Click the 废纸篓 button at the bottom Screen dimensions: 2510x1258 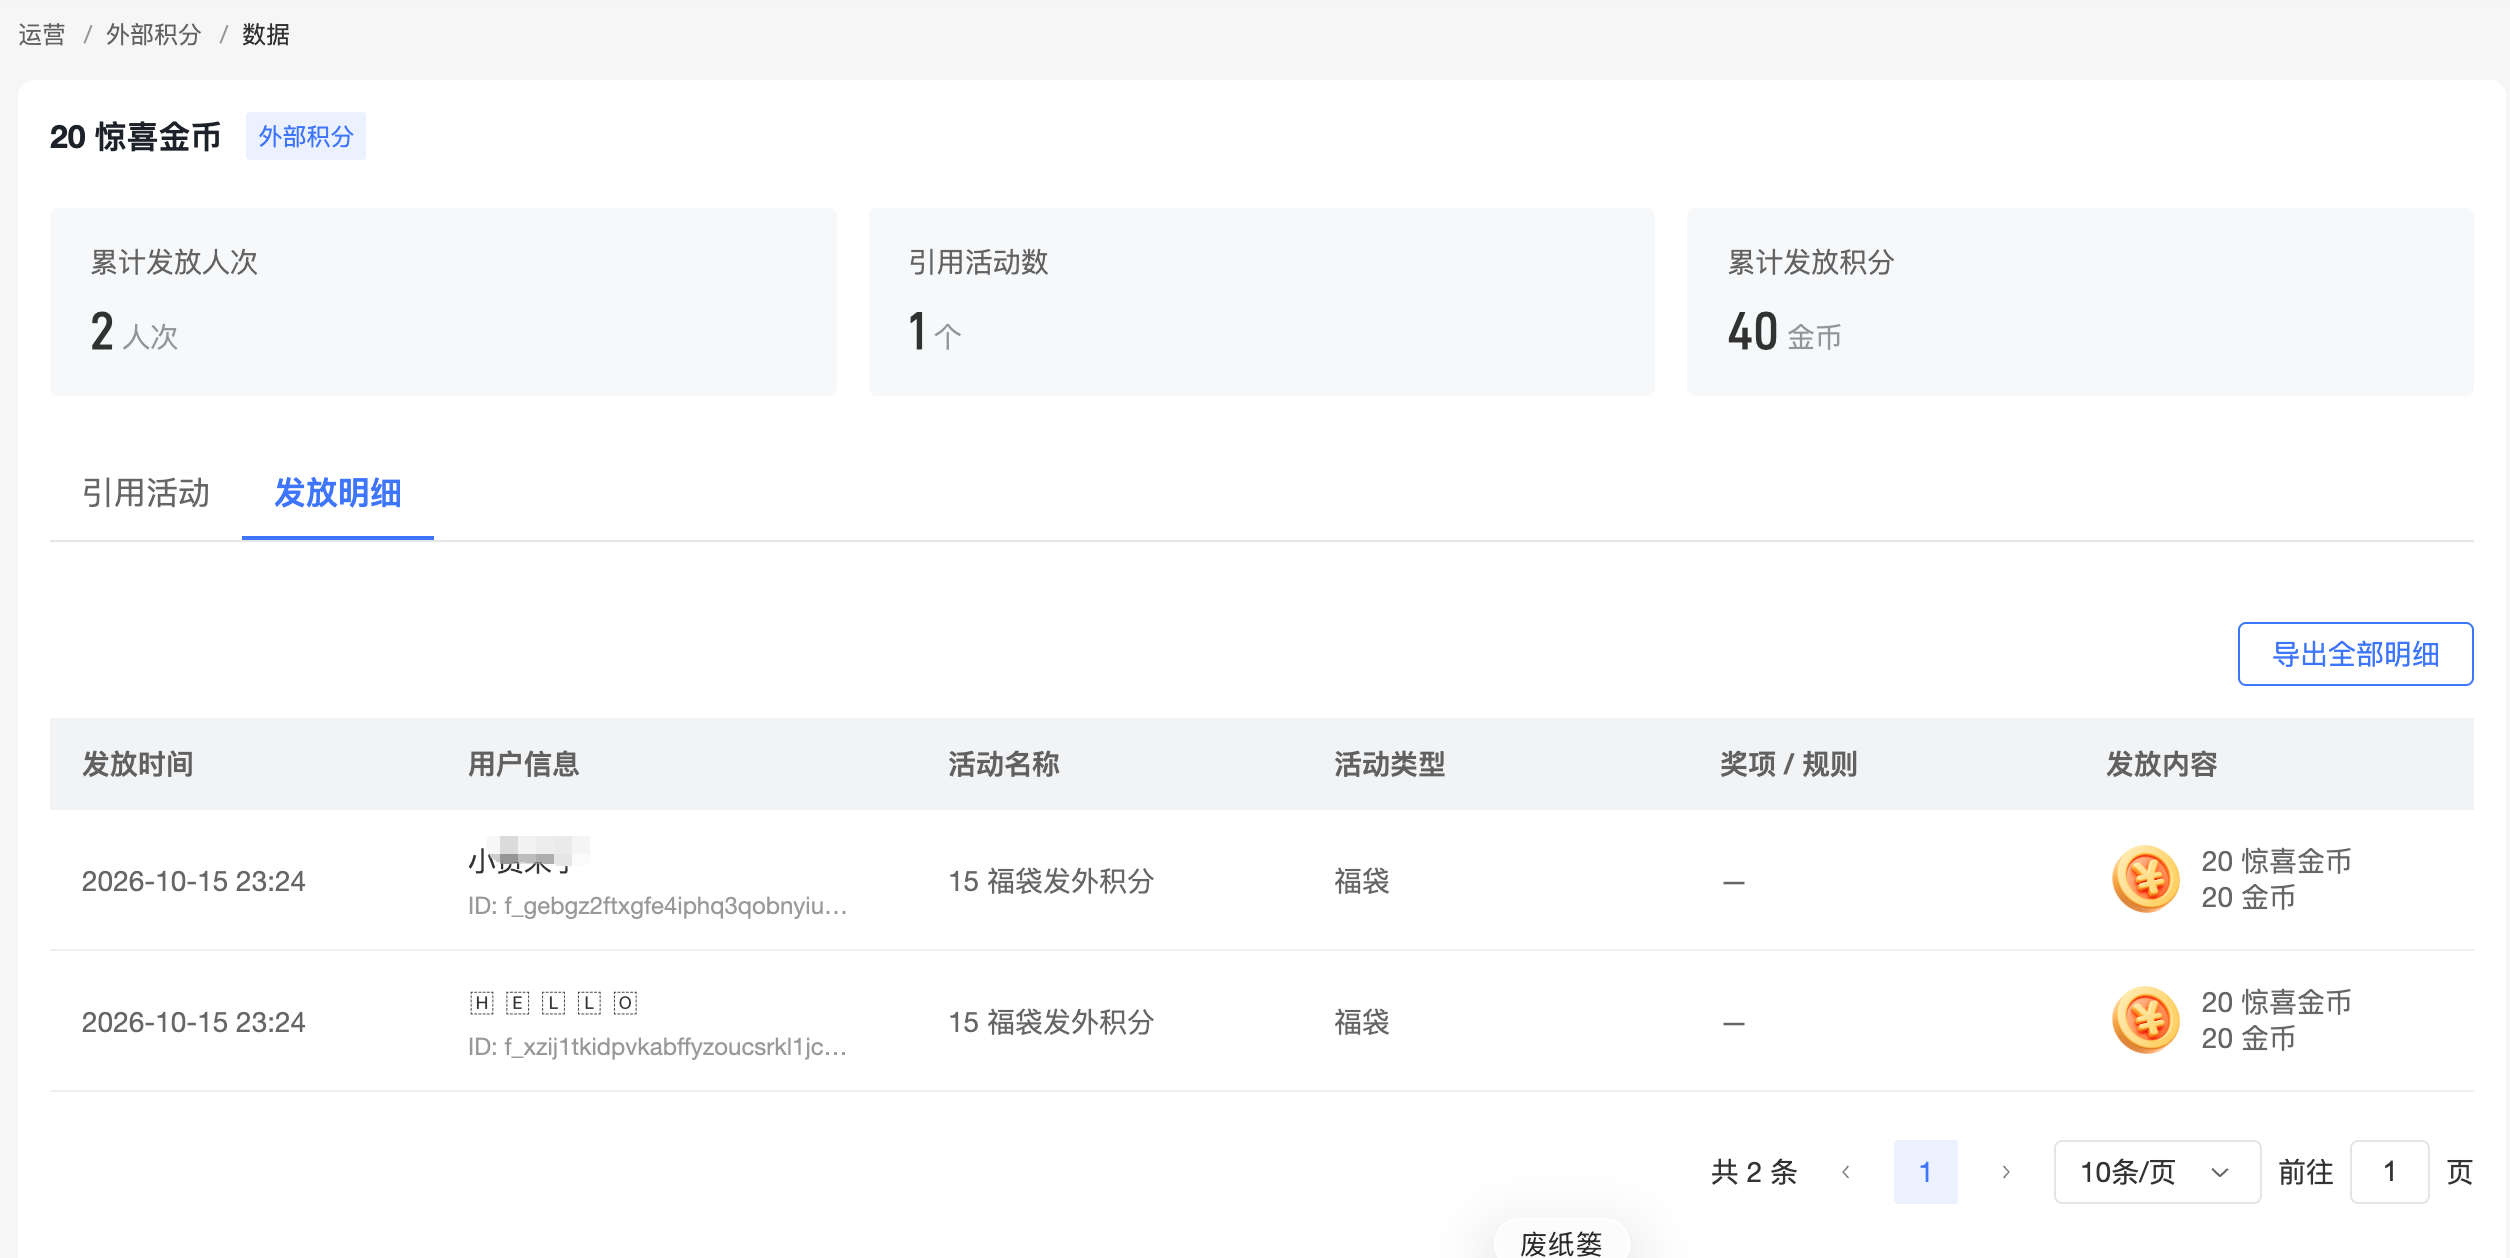click(1561, 1241)
